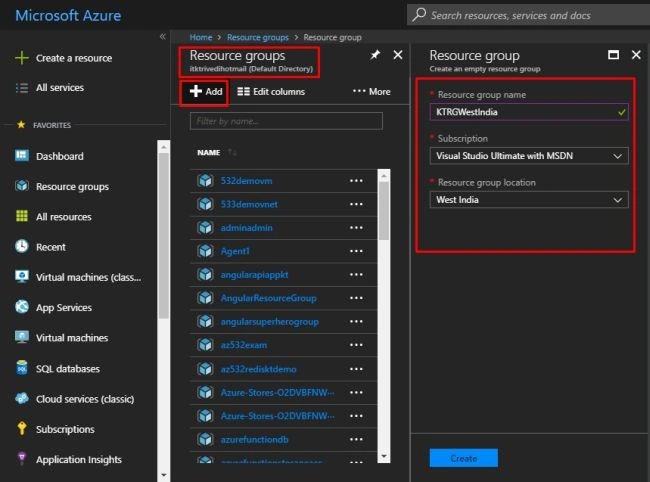650x482 pixels.
Task: Select Dashboard in the favorites menu
Action: 60,156
